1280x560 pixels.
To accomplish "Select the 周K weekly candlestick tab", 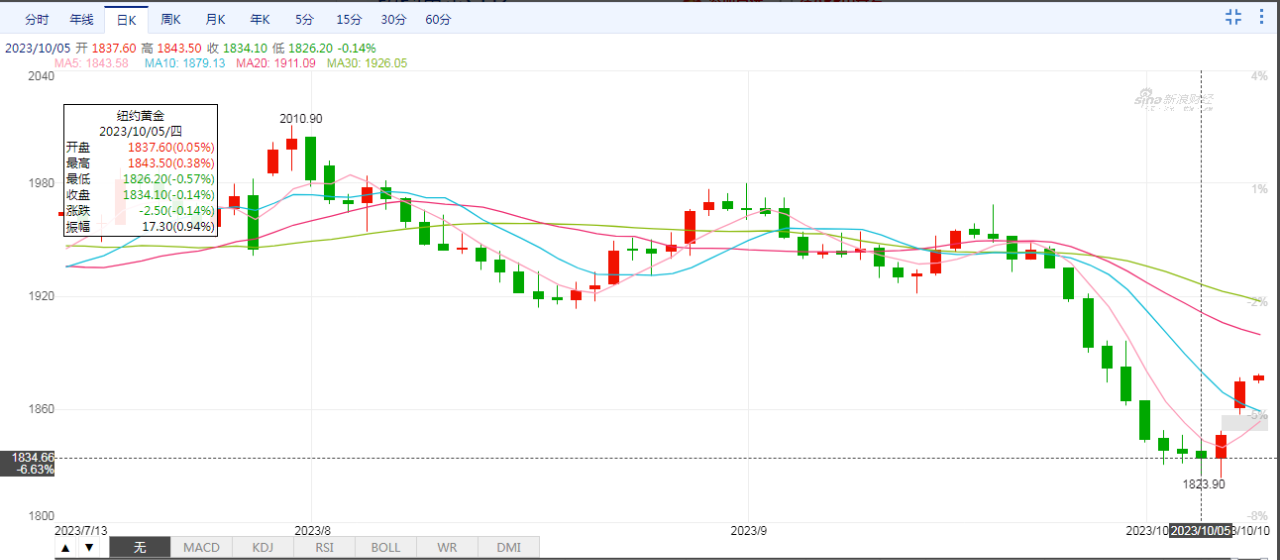I will pyautogui.click(x=171, y=19).
